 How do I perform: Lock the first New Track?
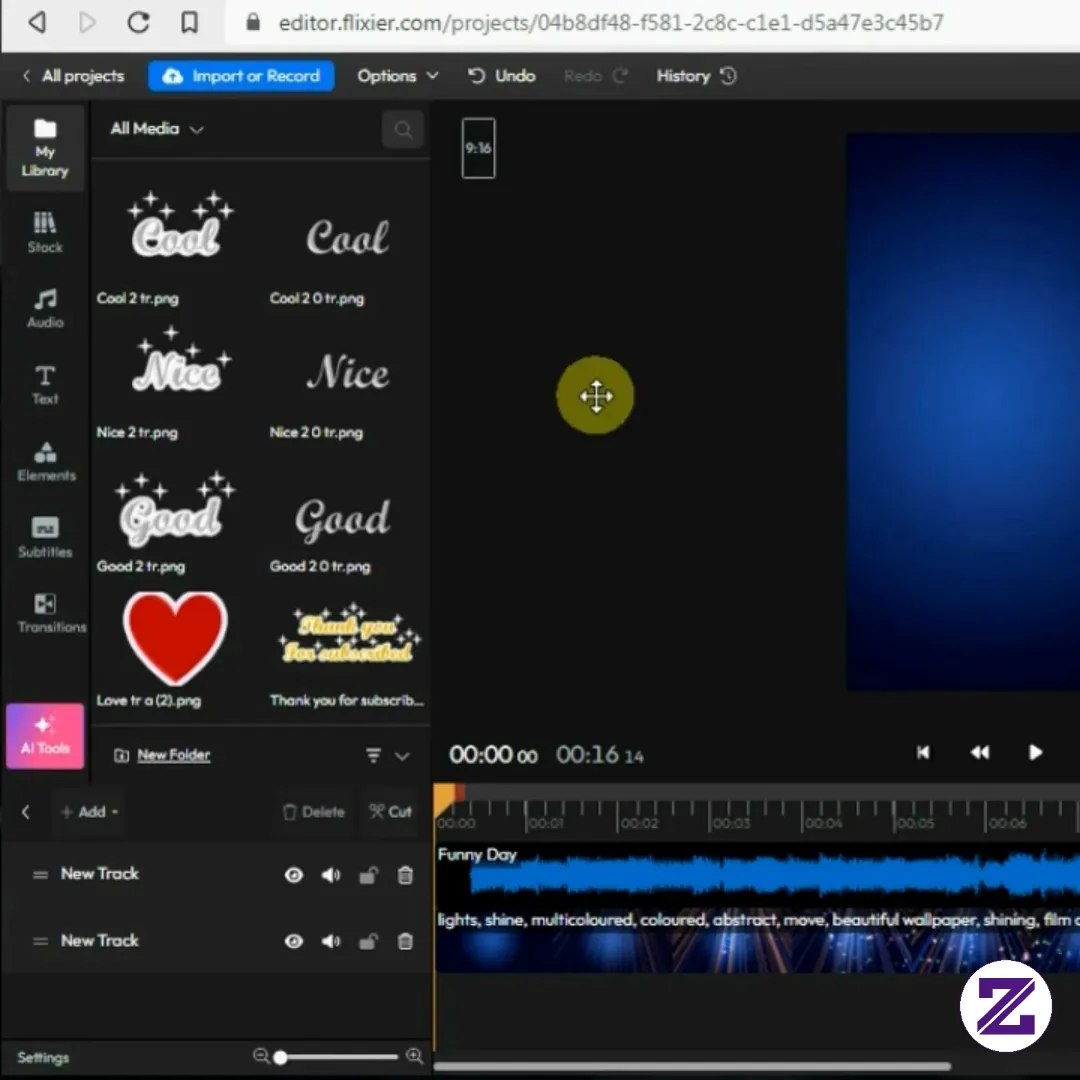368,875
